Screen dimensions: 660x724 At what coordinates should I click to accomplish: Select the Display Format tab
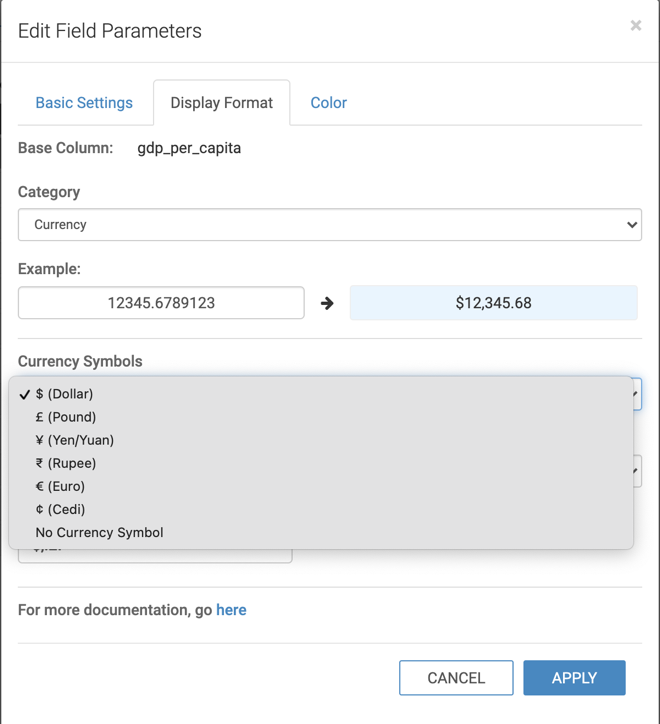click(221, 103)
